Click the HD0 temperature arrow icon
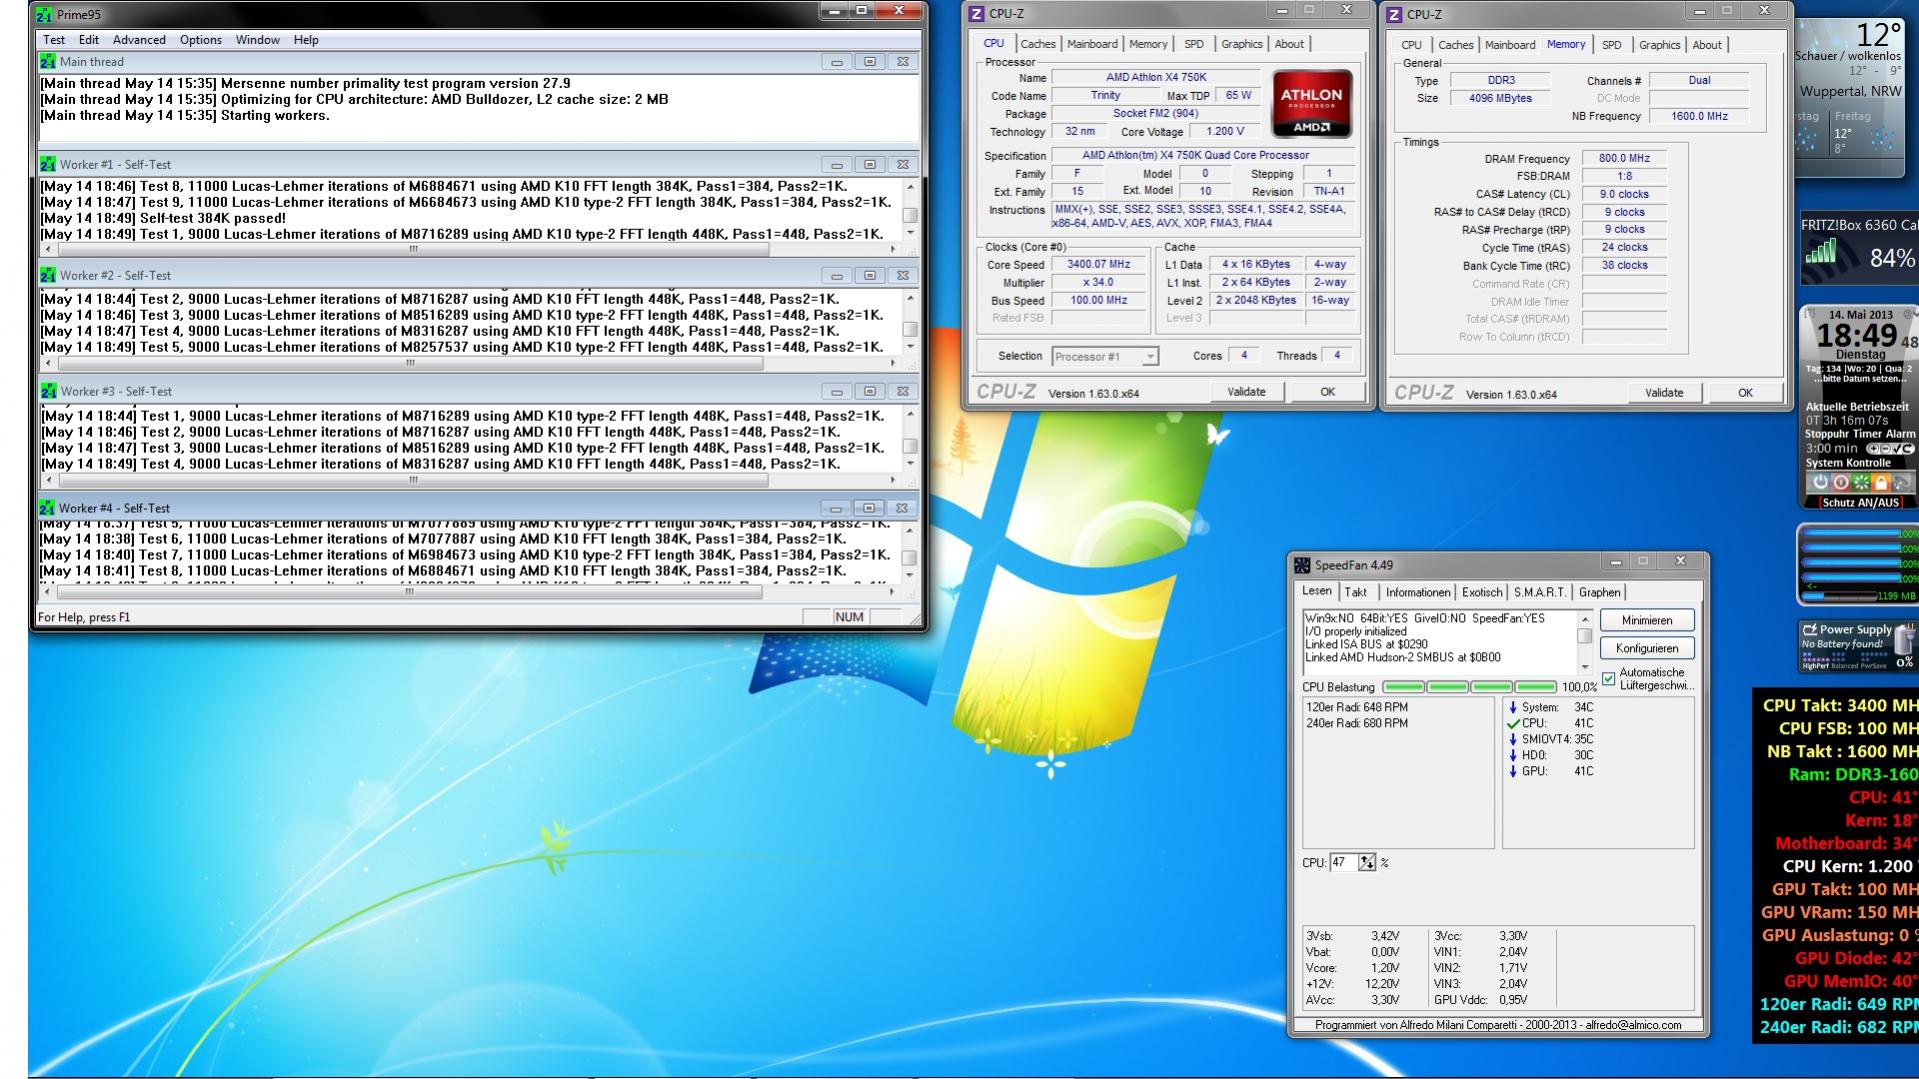The height and width of the screenshot is (1079, 1919). click(x=1513, y=755)
